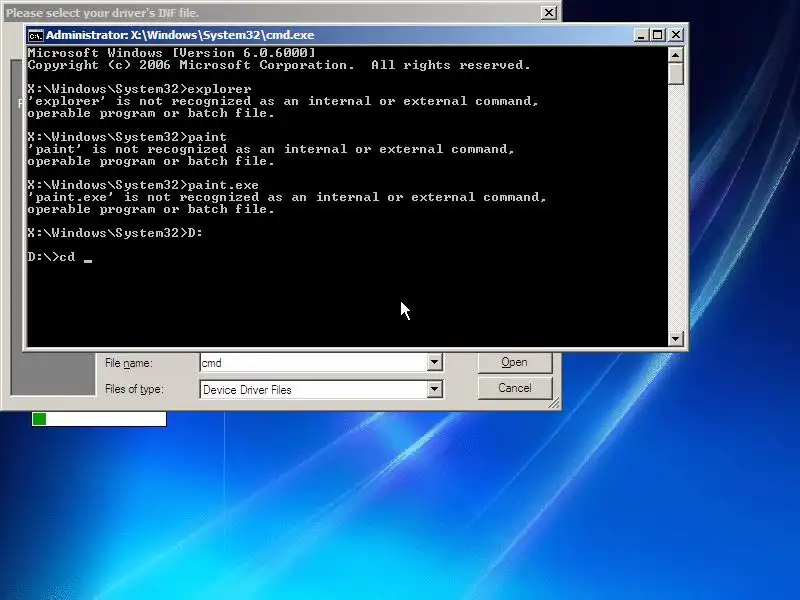Close the 'Please select your driver's INF file' dialog
The image size is (800, 600).
548,13
